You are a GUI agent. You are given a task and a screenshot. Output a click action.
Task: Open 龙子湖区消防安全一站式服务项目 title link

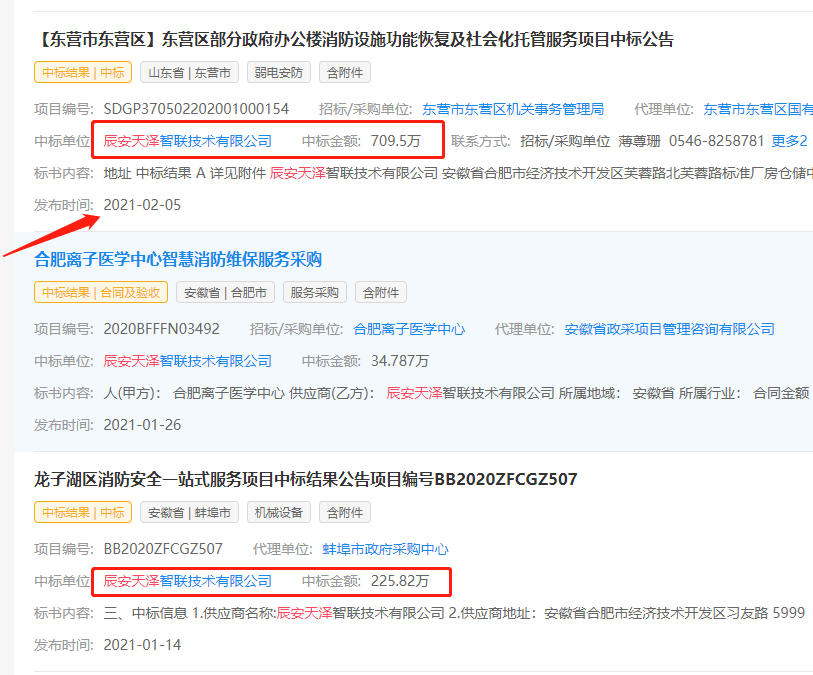[305, 479]
